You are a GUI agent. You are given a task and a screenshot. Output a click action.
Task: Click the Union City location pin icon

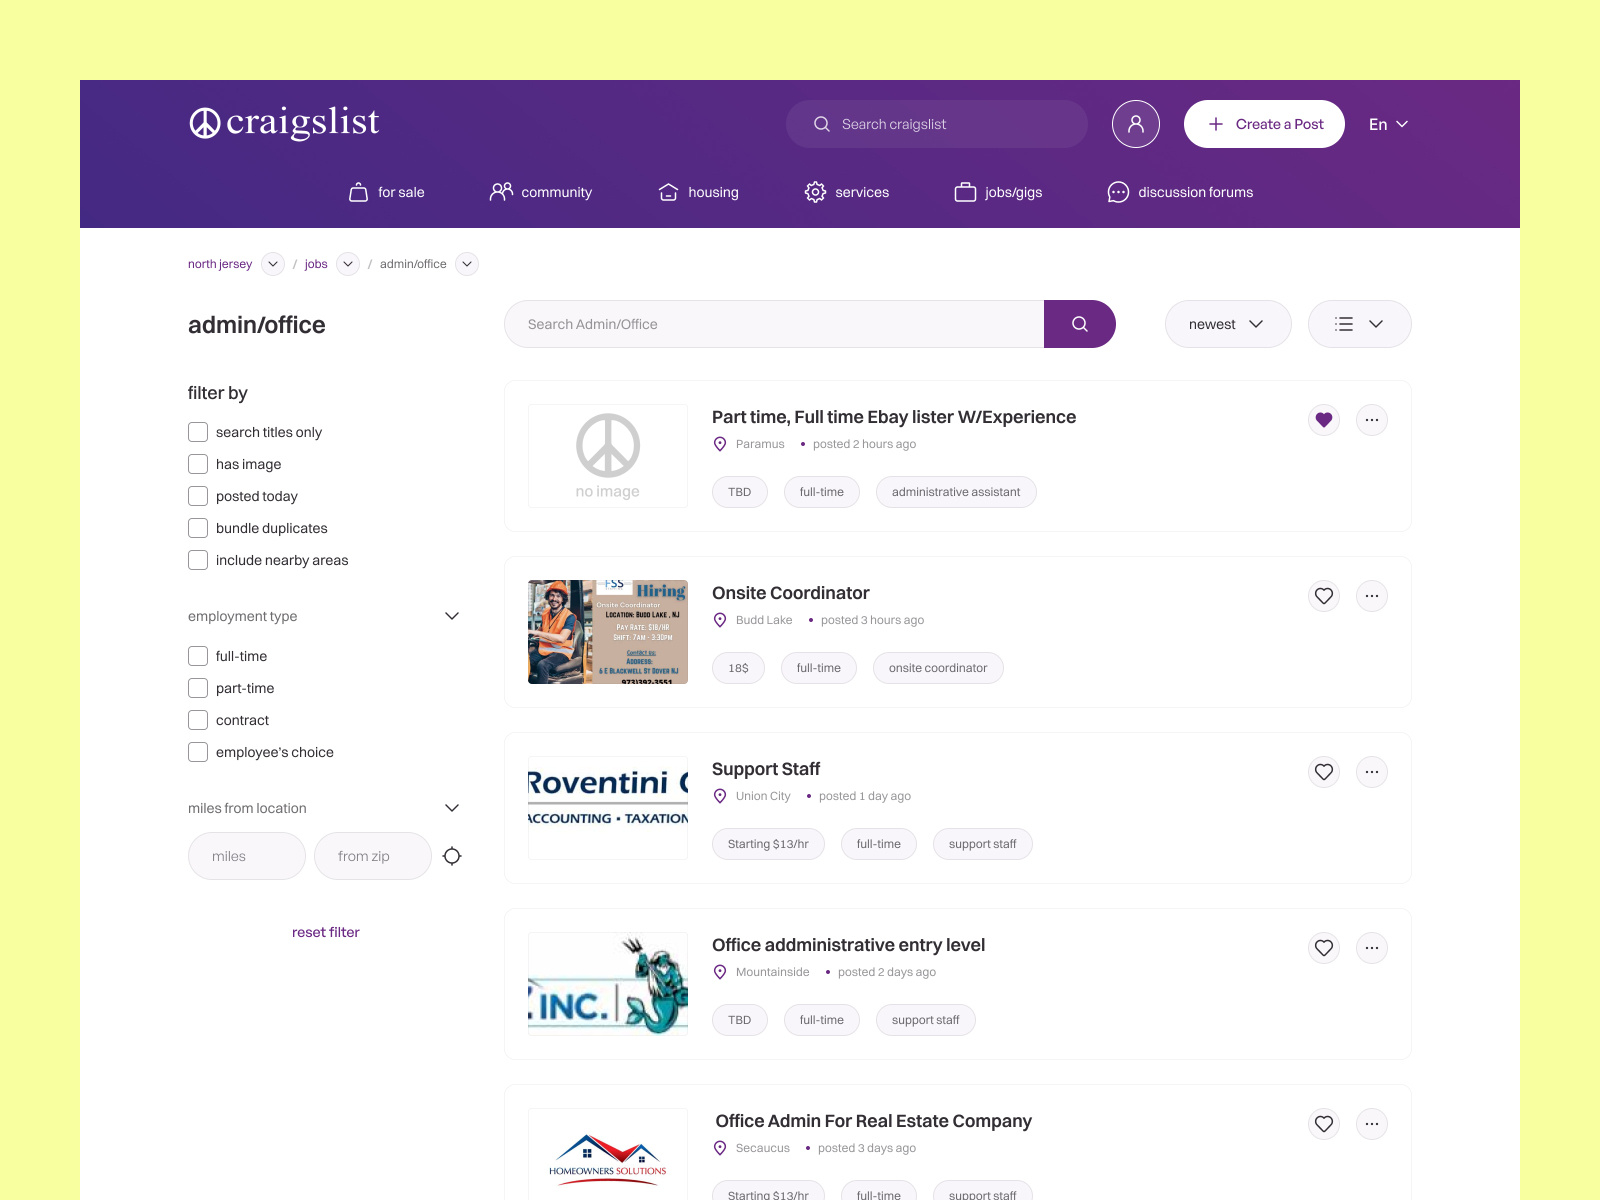click(720, 796)
